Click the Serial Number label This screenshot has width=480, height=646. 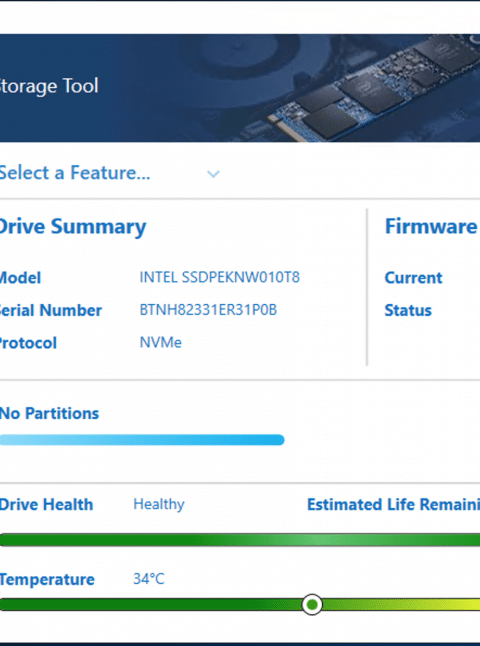click(x=51, y=310)
